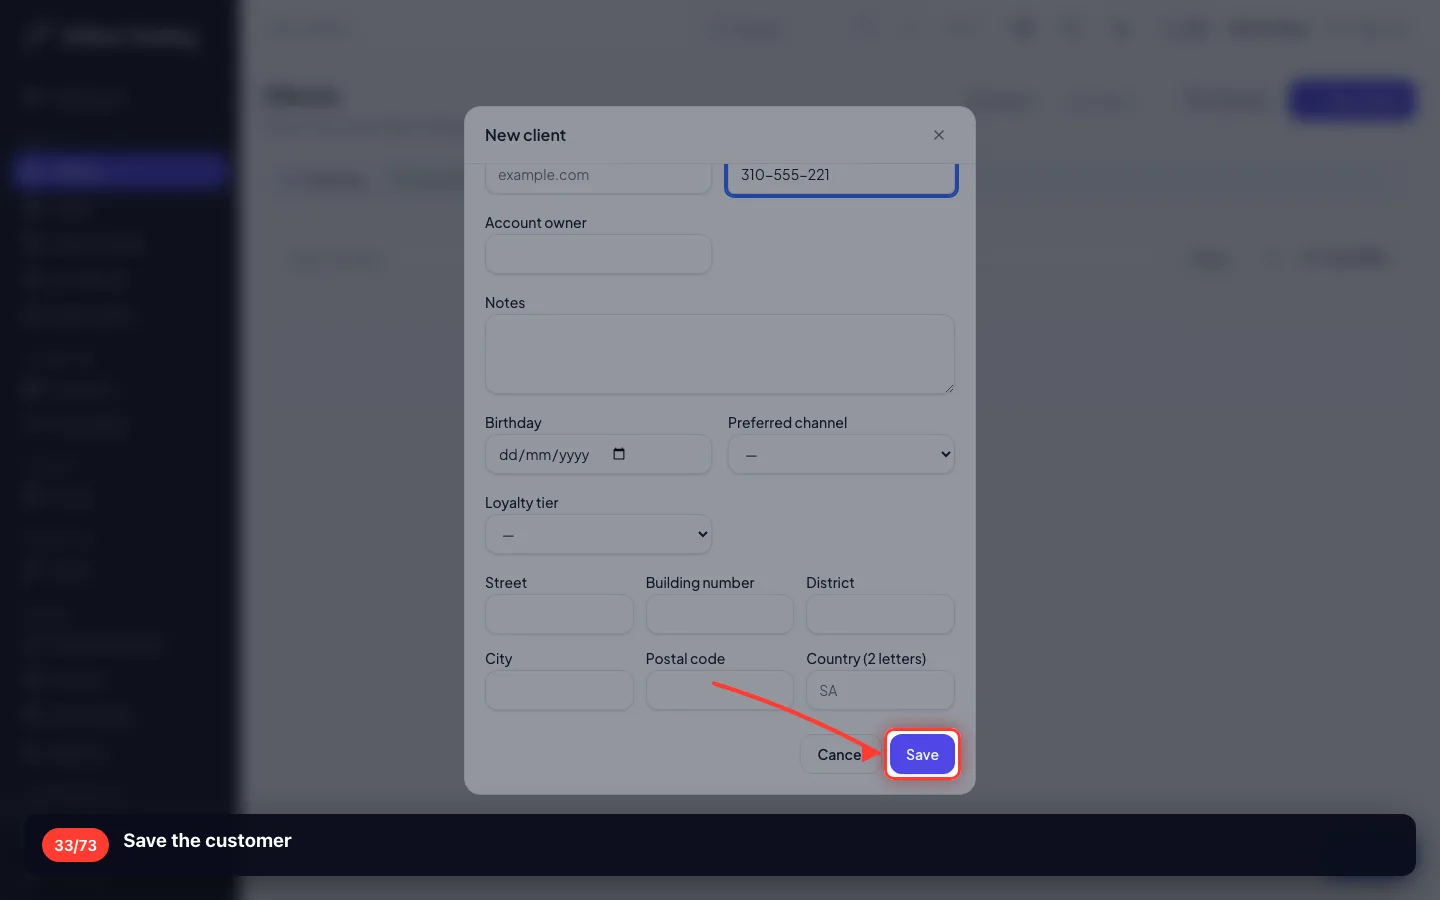
Task: Focus the Country two-letter field
Action: [880, 690]
